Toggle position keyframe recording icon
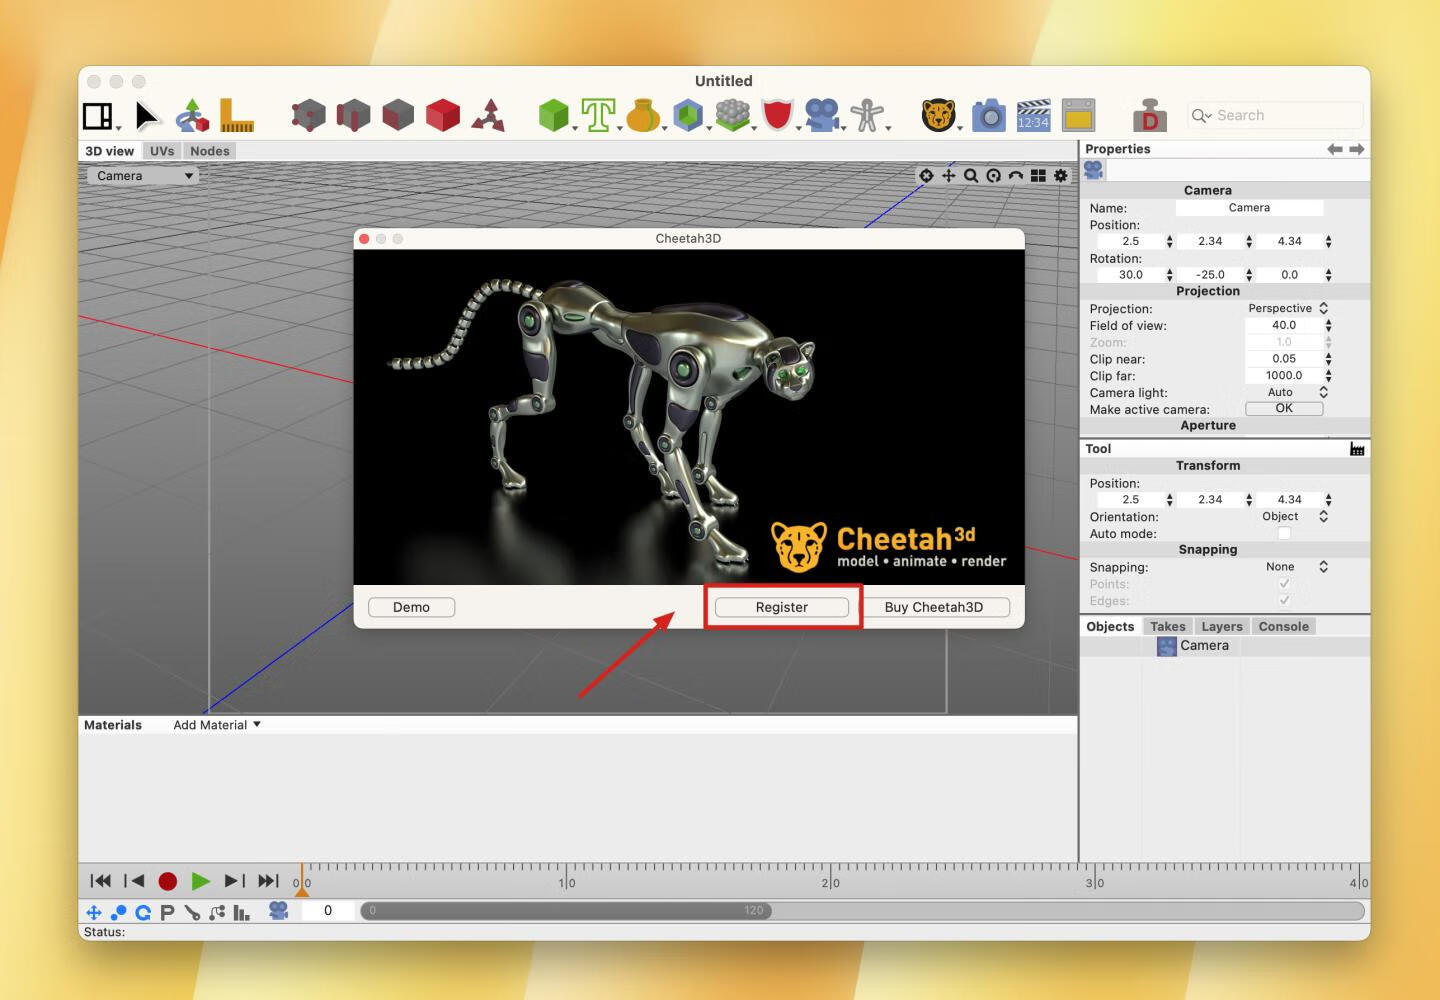The height and width of the screenshot is (1000, 1440). coord(94,912)
